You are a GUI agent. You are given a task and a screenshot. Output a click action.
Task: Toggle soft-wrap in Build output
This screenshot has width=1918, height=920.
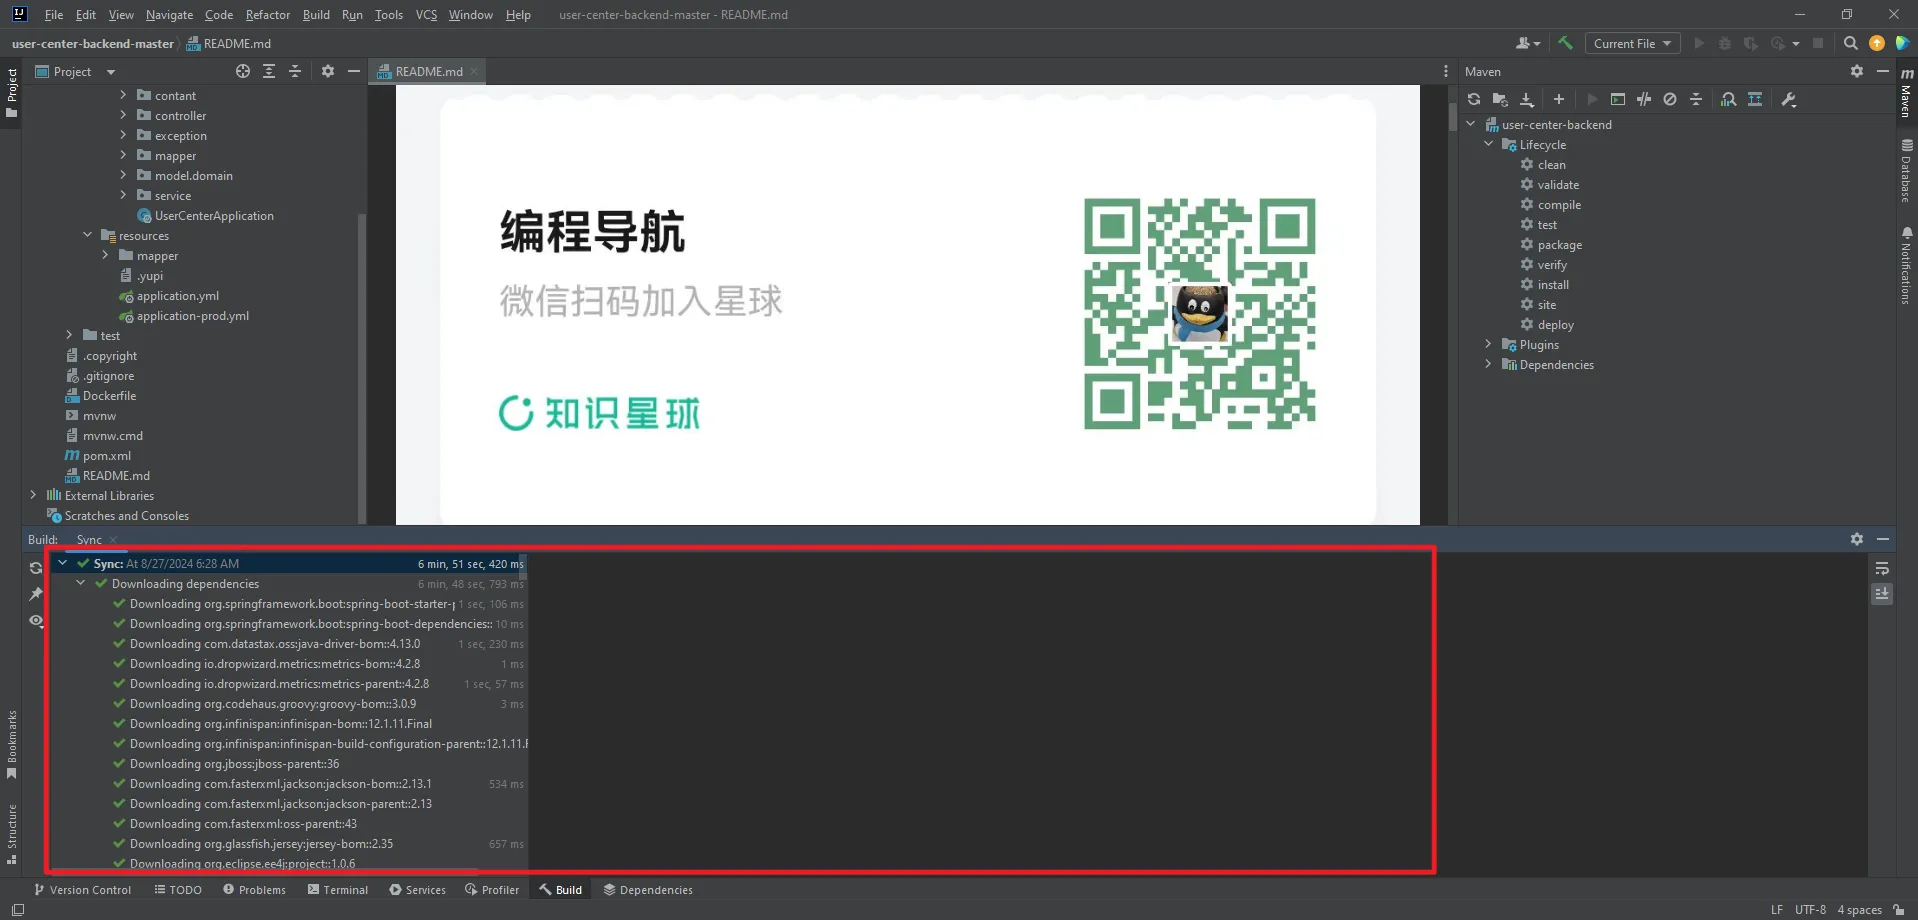pyautogui.click(x=1882, y=568)
